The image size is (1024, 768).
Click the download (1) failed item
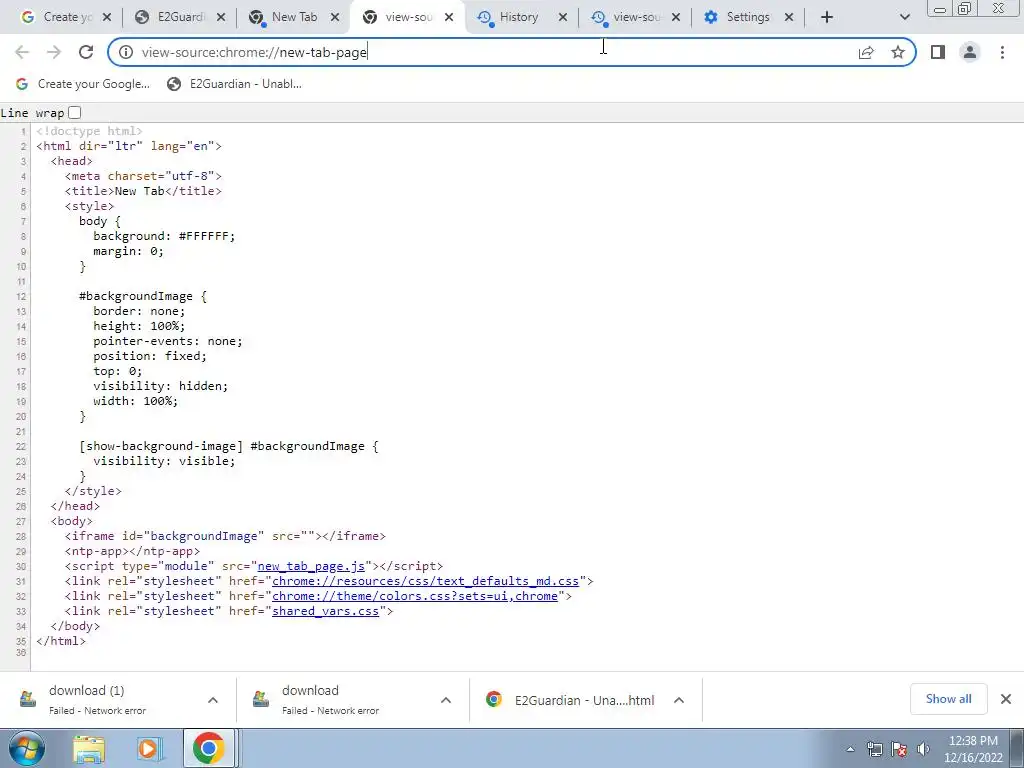click(98, 699)
